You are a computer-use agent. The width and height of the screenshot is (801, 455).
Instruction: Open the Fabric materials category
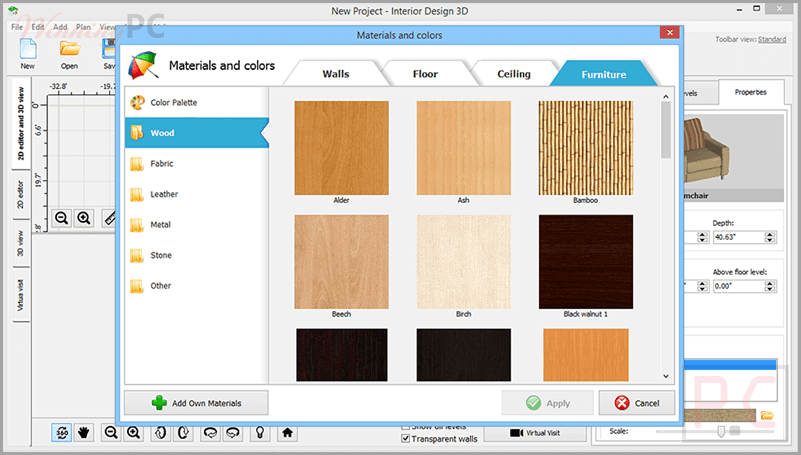(197, 163)
